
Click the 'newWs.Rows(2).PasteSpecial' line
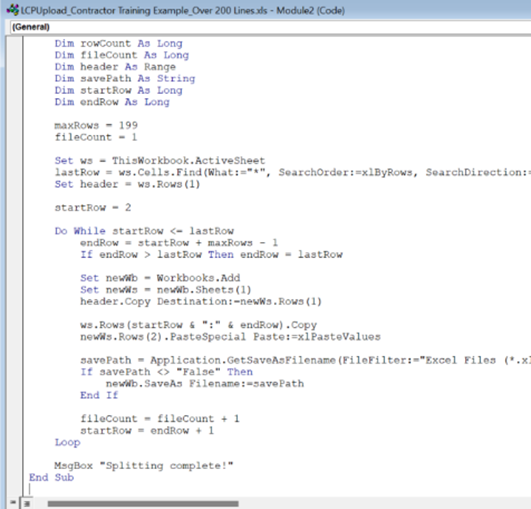(230, 337)
